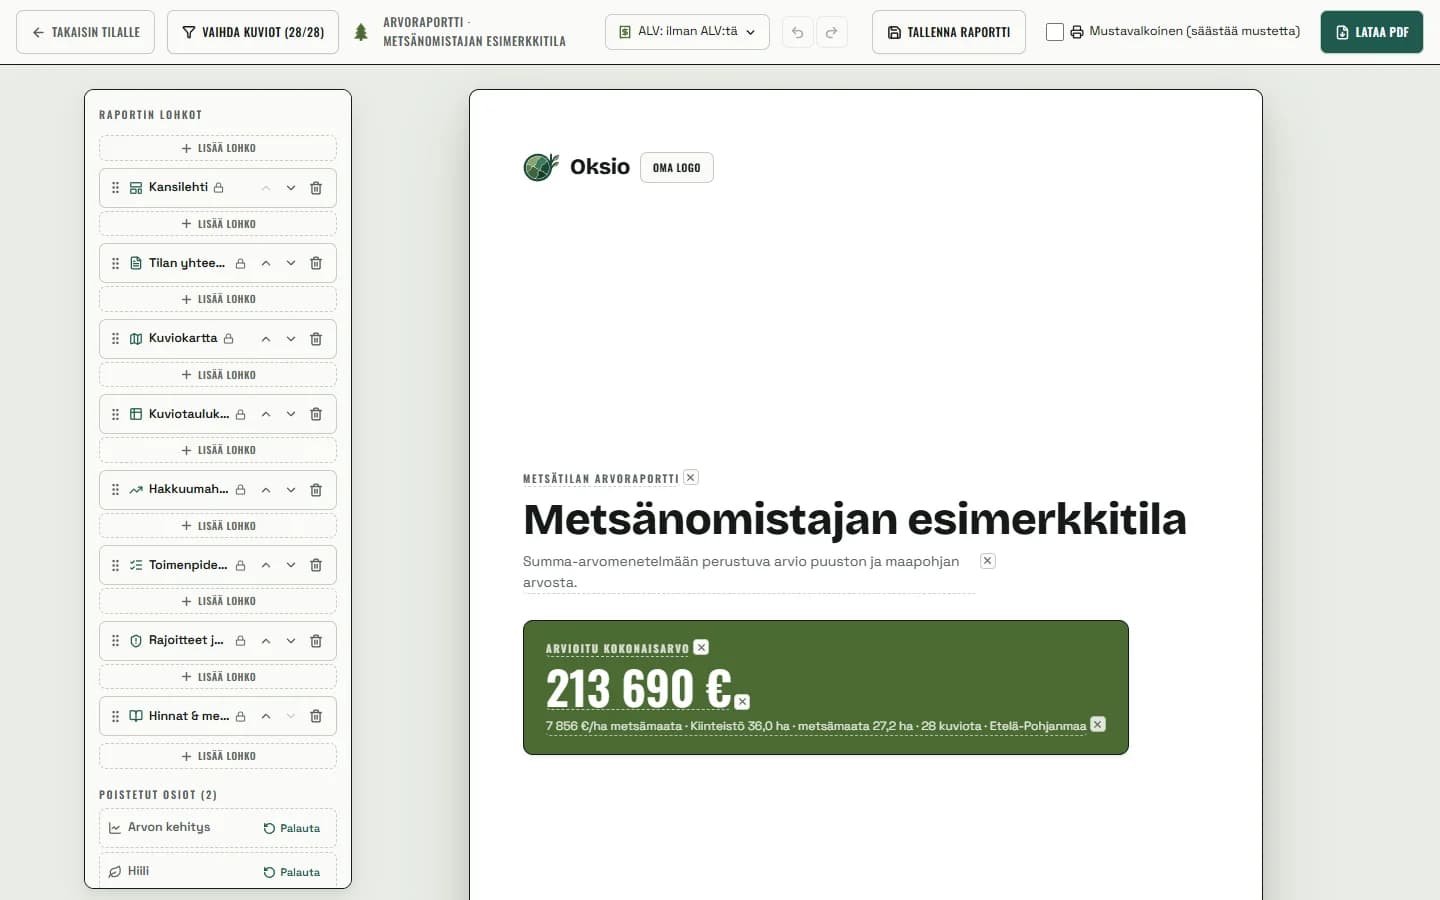Viewport: 1440px width, 900px height.
Task: Restore the Arvon kehitys section
Action: (292, 828)
